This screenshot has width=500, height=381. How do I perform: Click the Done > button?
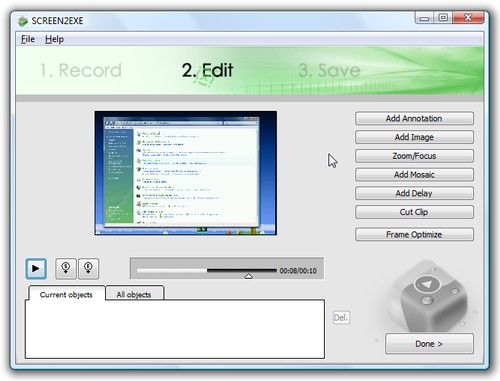pyautogui.click(x=429, y=344)
